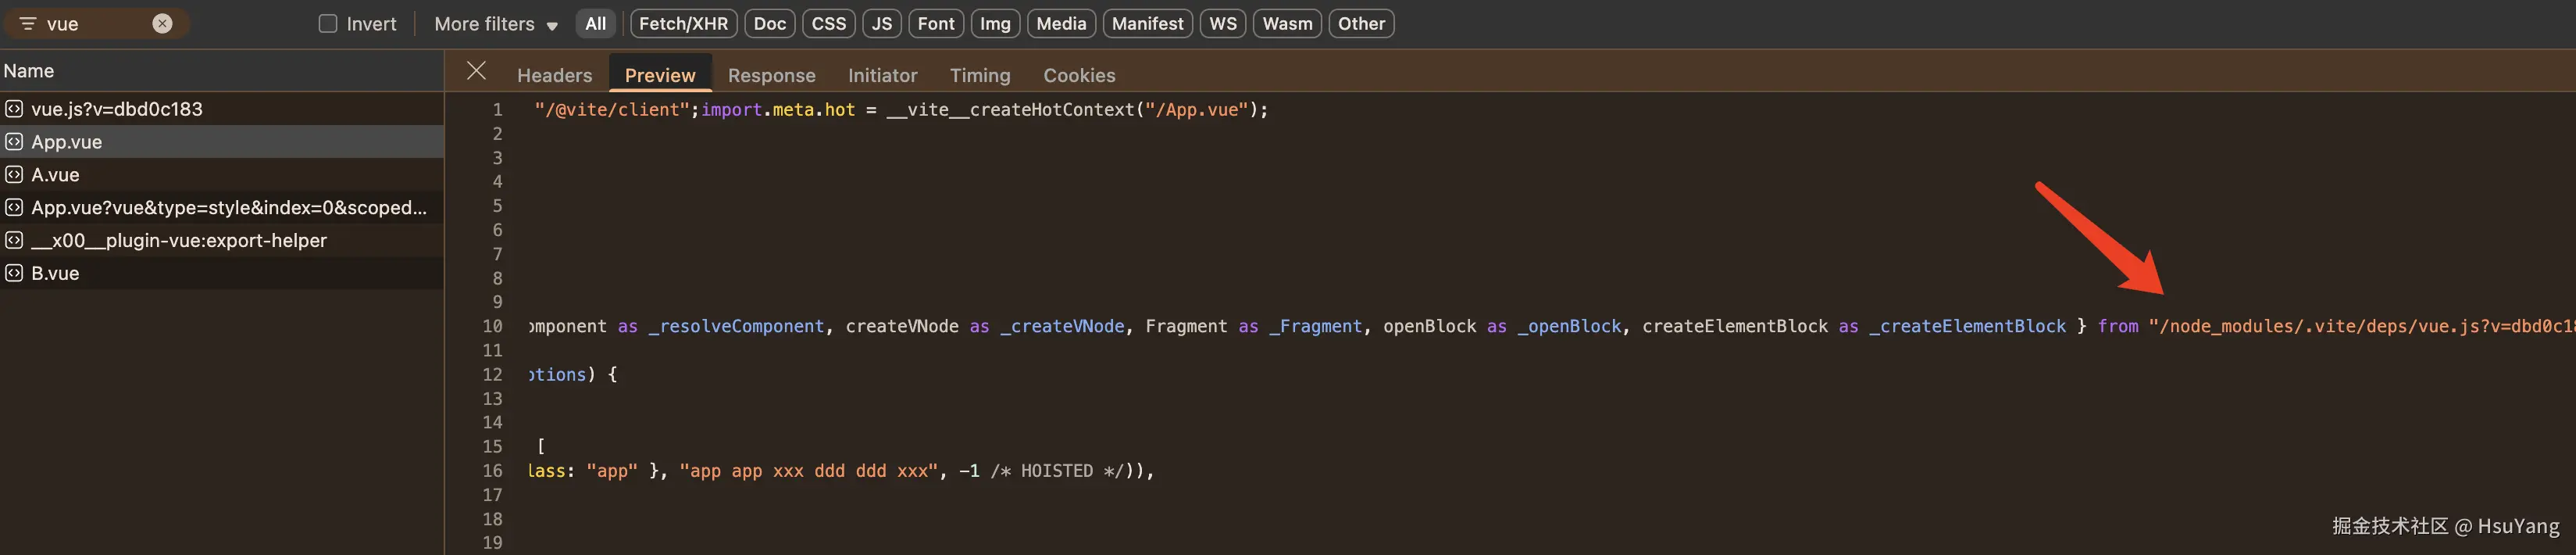The image size is (2576, 555).
Task: Click "app app xxx ddd ddd xxx" string
Action: click(809, 471)
